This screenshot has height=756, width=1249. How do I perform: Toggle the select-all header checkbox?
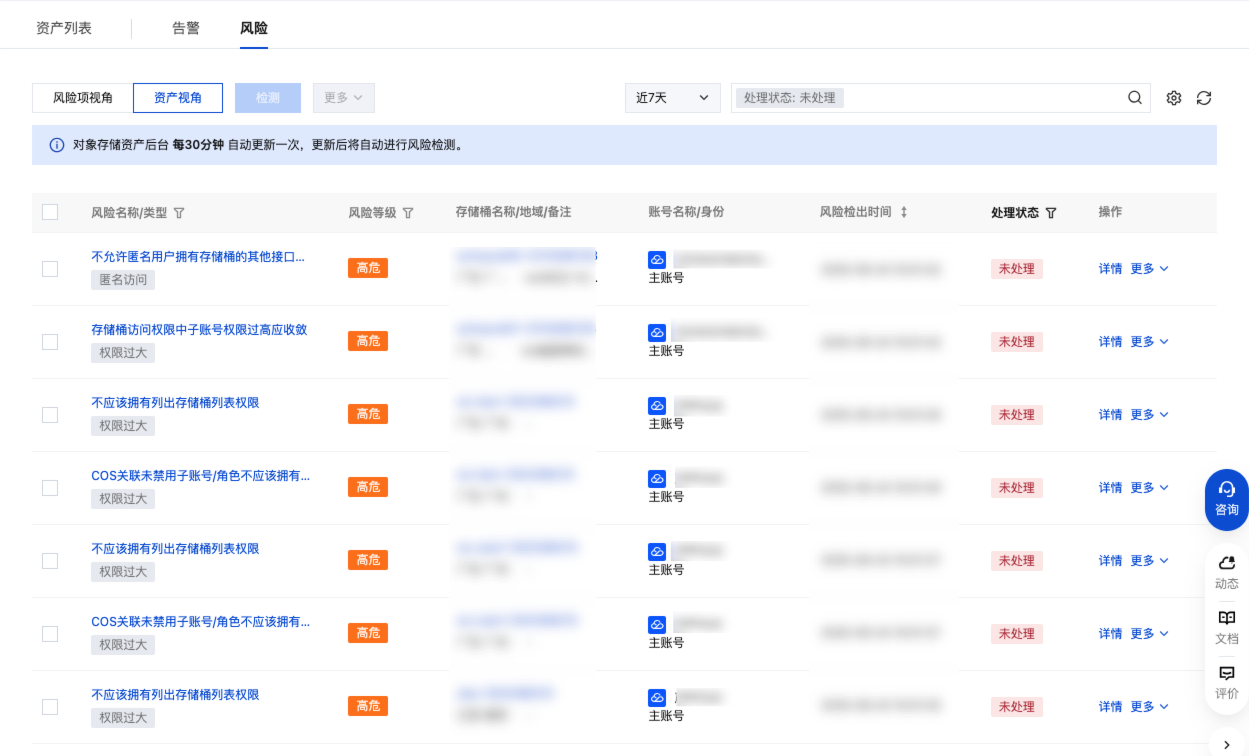point(50,212)
